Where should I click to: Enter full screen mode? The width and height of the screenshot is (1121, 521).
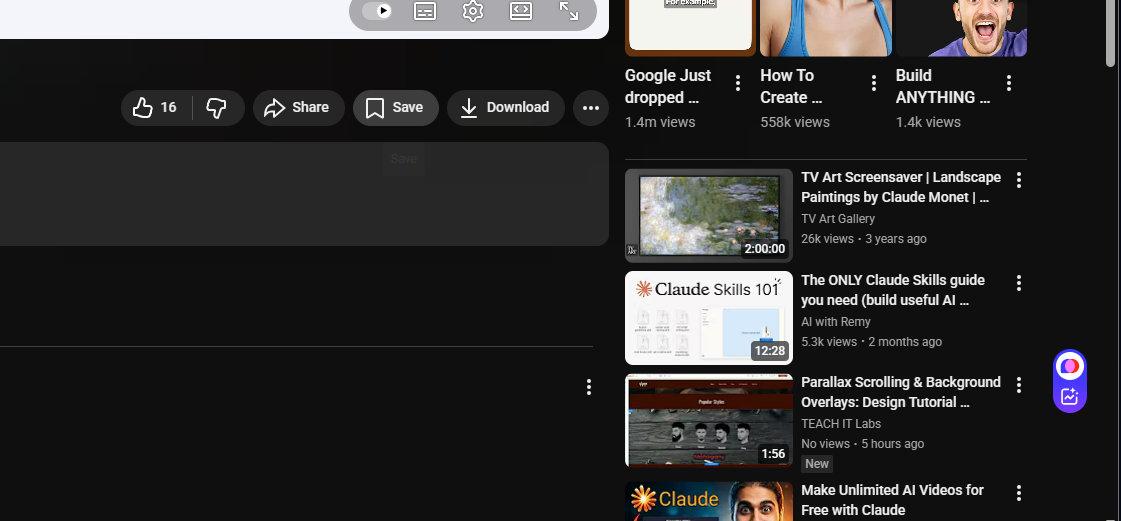[x=569, y=11]
